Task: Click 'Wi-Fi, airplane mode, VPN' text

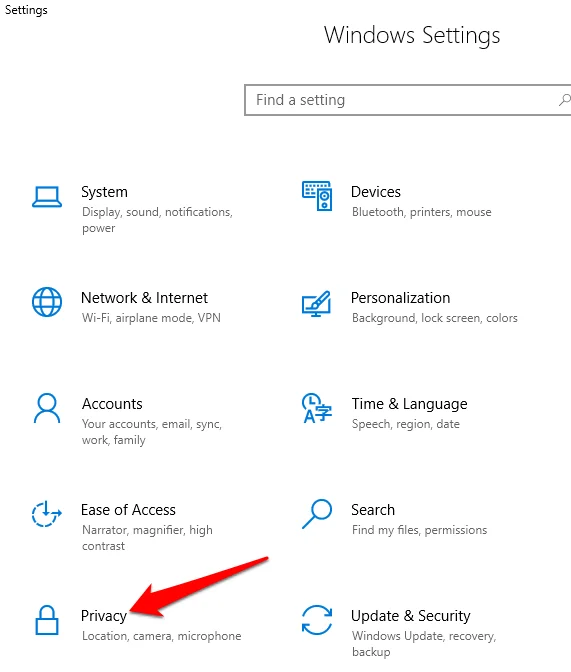Action: click(x=151, y=318)
